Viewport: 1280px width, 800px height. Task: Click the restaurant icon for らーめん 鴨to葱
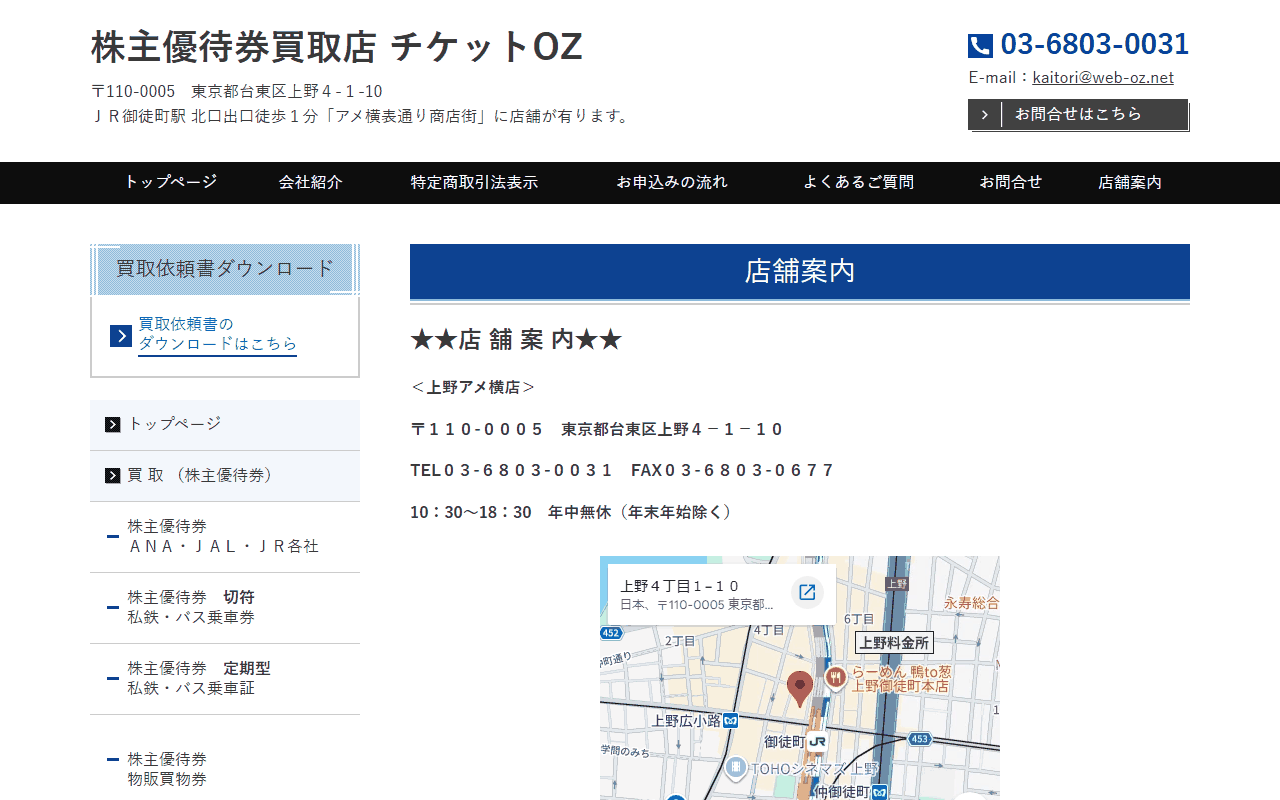837,677
